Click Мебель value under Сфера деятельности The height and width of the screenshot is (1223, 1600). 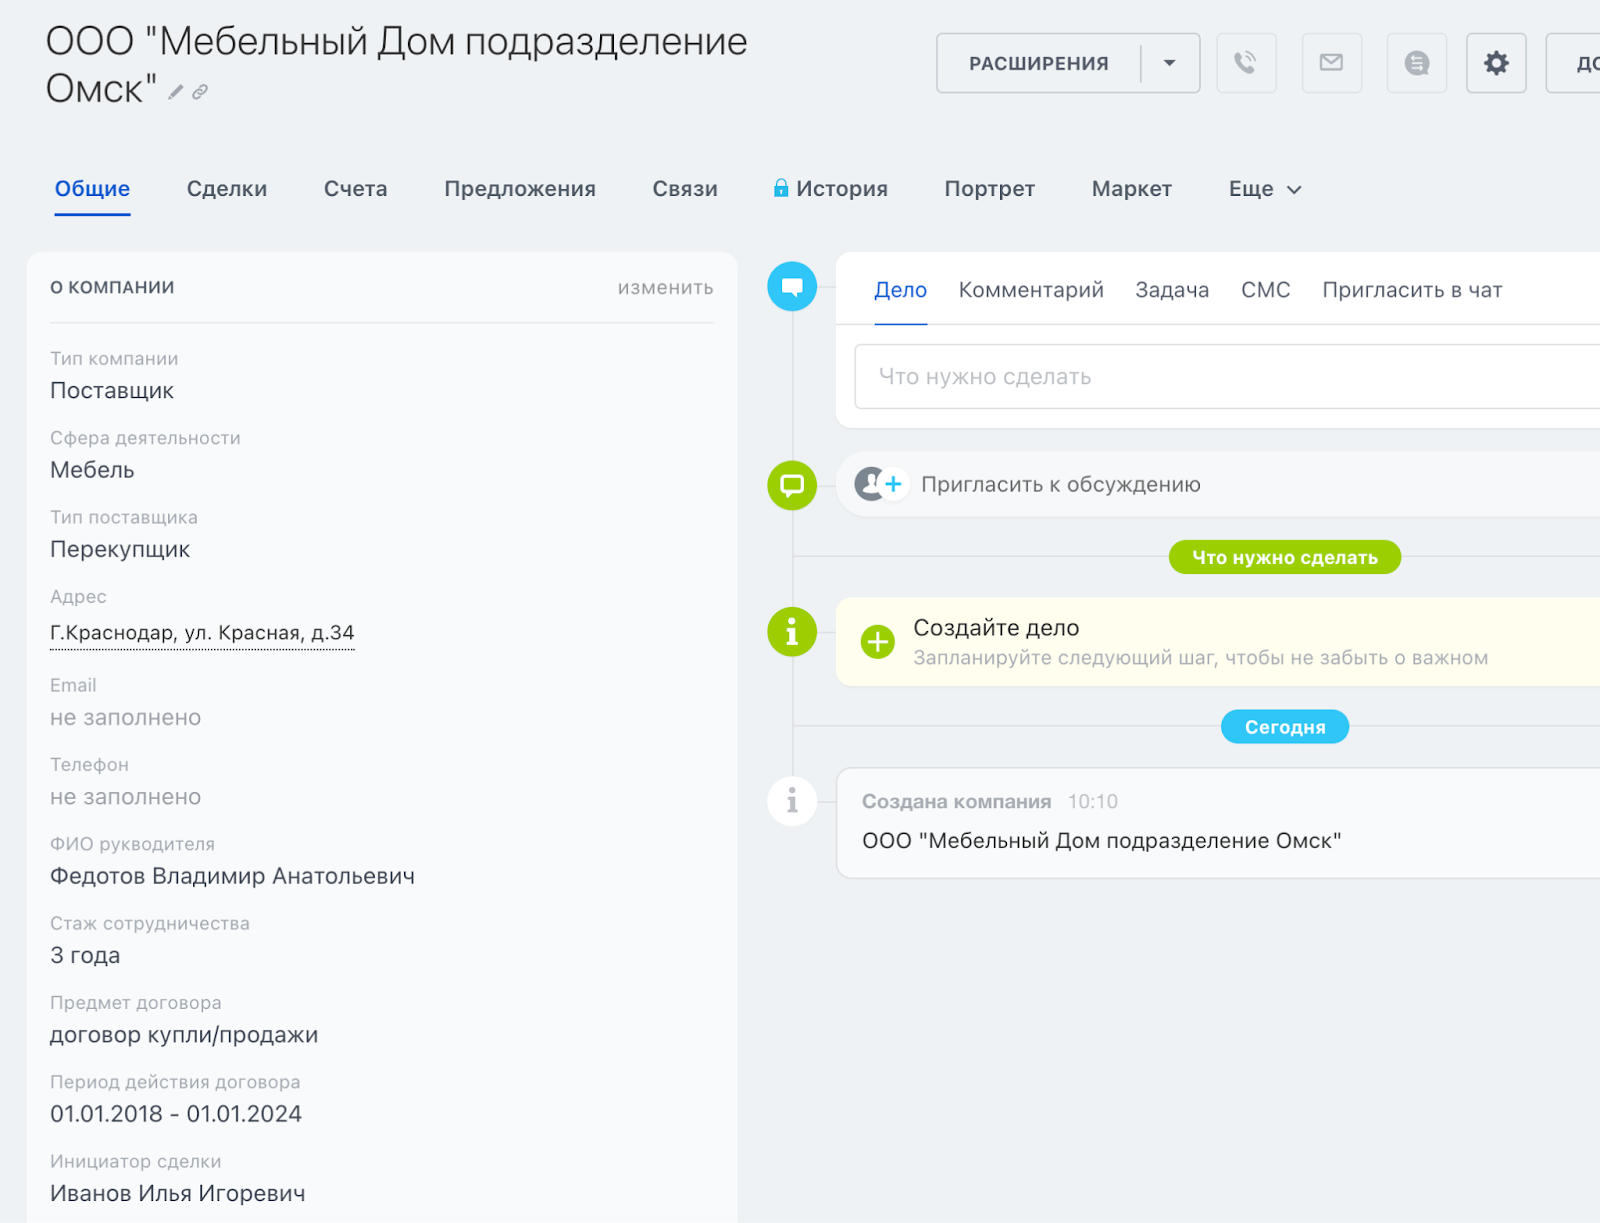pos(92,470)
